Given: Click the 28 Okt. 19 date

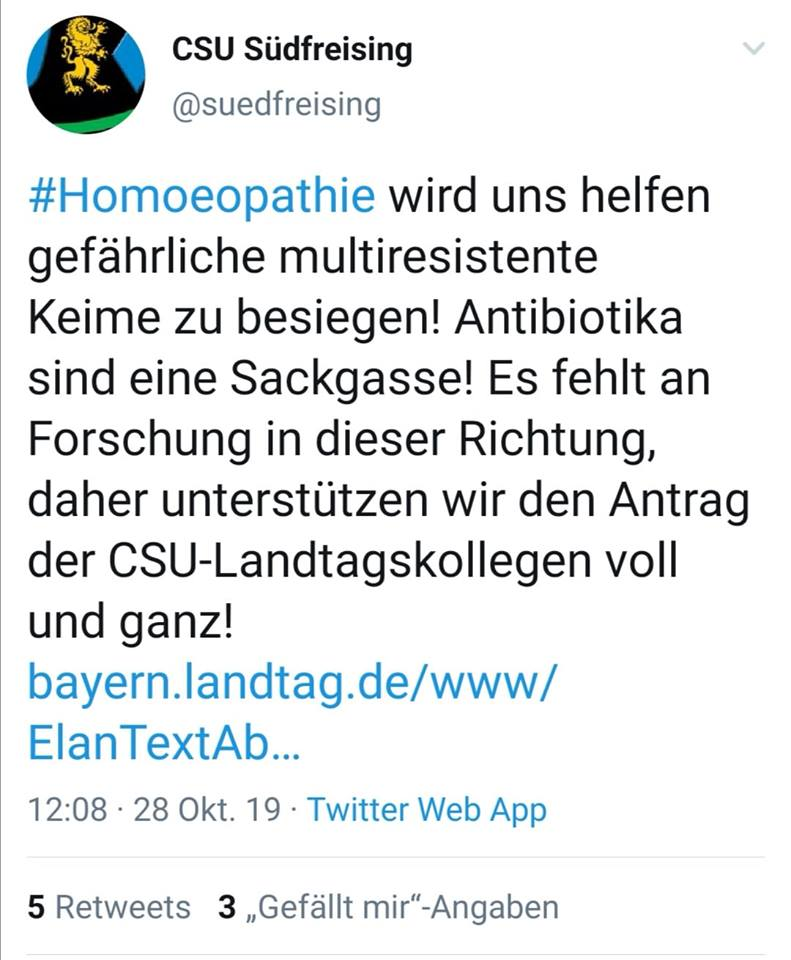Looking at the screenshot, I should pos(207,809).
